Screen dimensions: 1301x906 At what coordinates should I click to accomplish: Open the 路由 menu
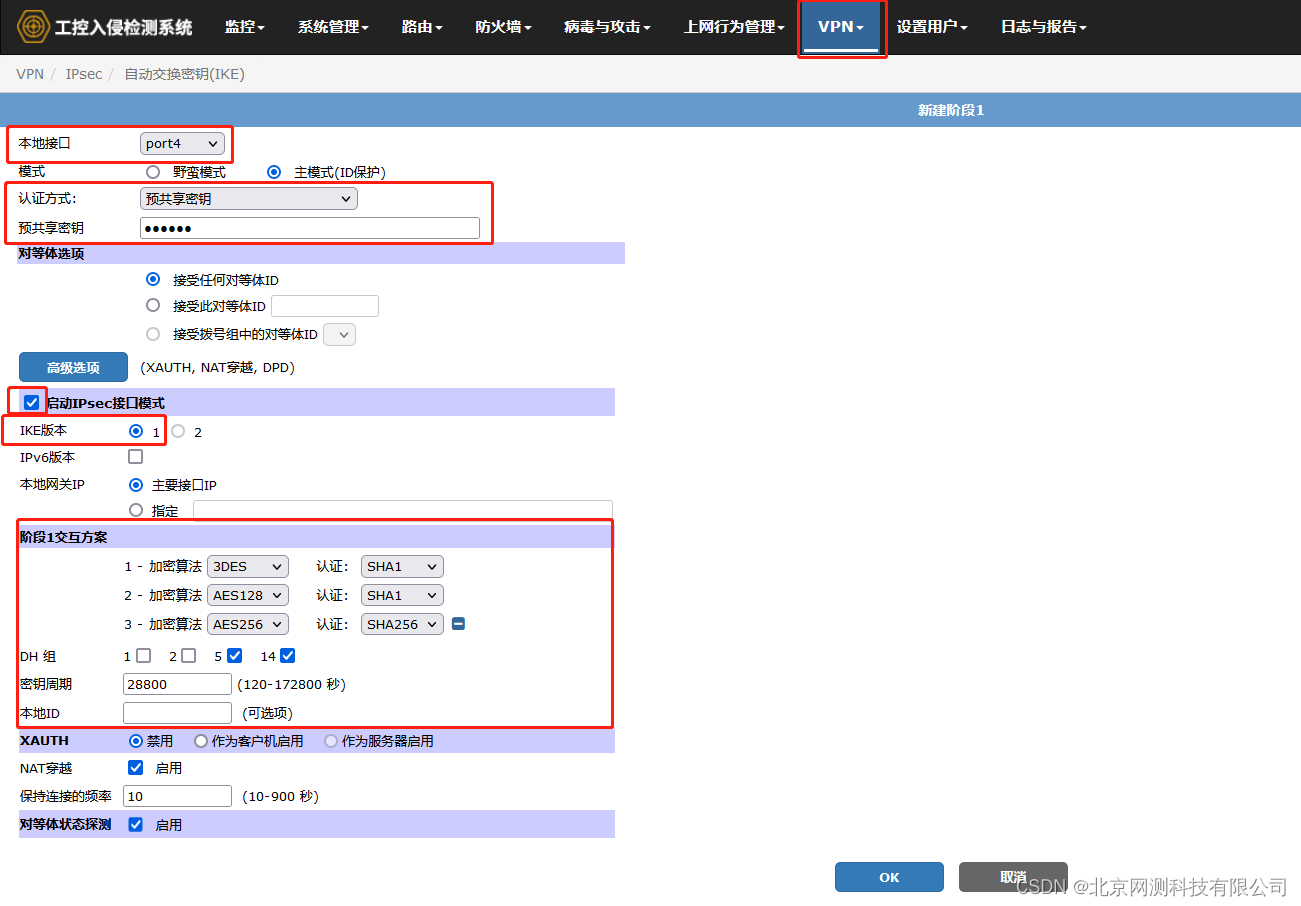coord(422,27)
